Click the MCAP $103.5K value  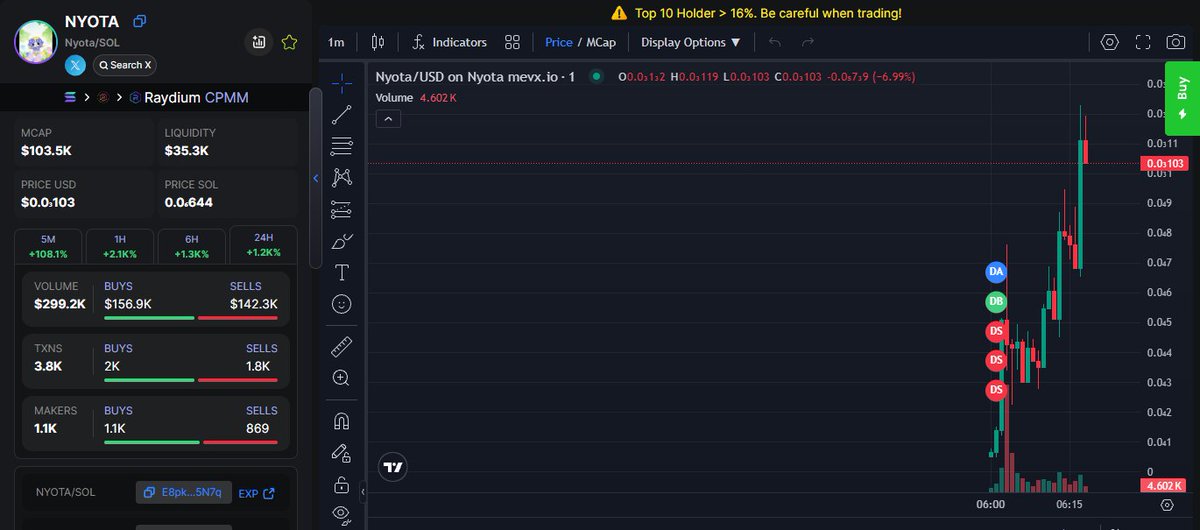point(46,151)
